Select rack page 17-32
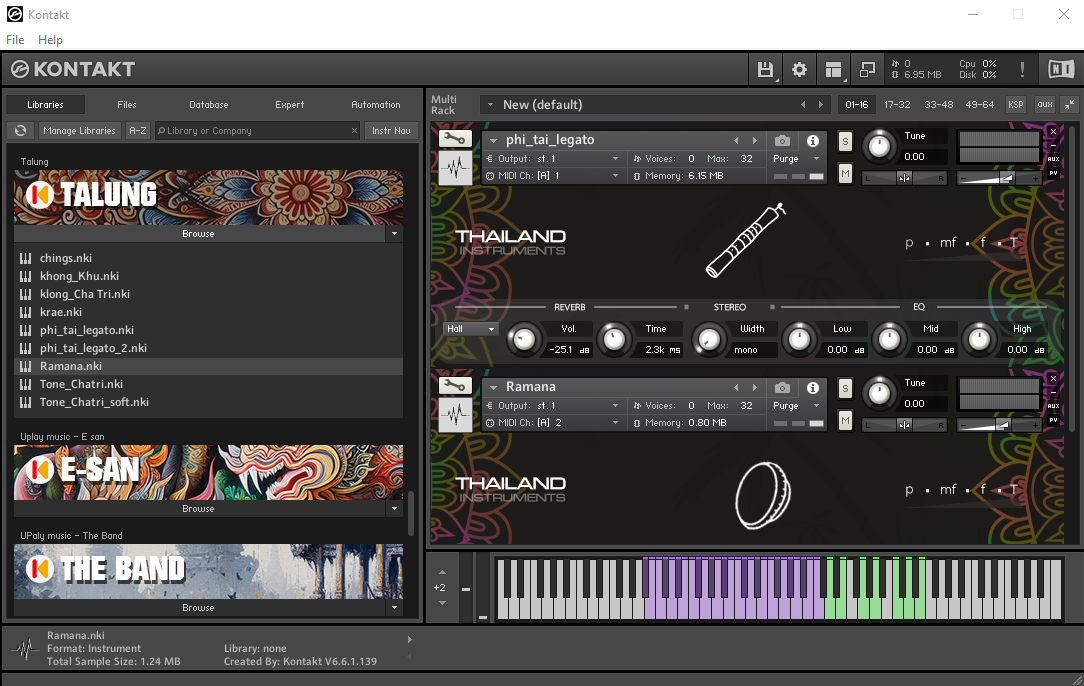The height and width of the screenshot is (686, 1084). point(897,104)
